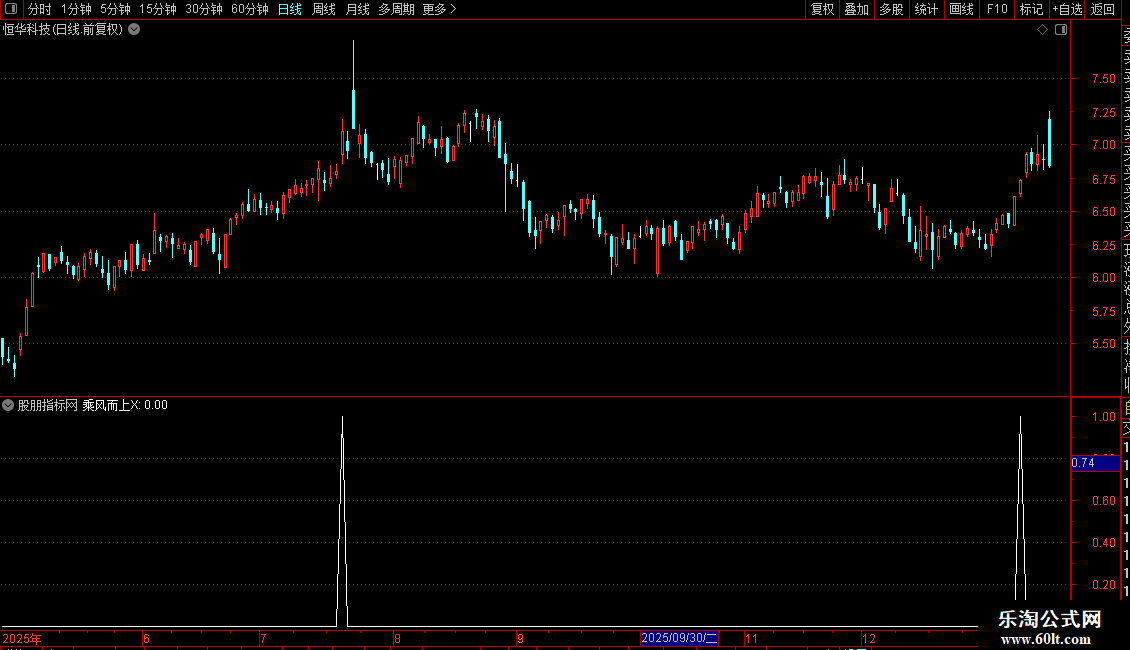Open the 复权 adjustment button
The height and width of the screenshot is (650, 1130).
coord(822,9)
